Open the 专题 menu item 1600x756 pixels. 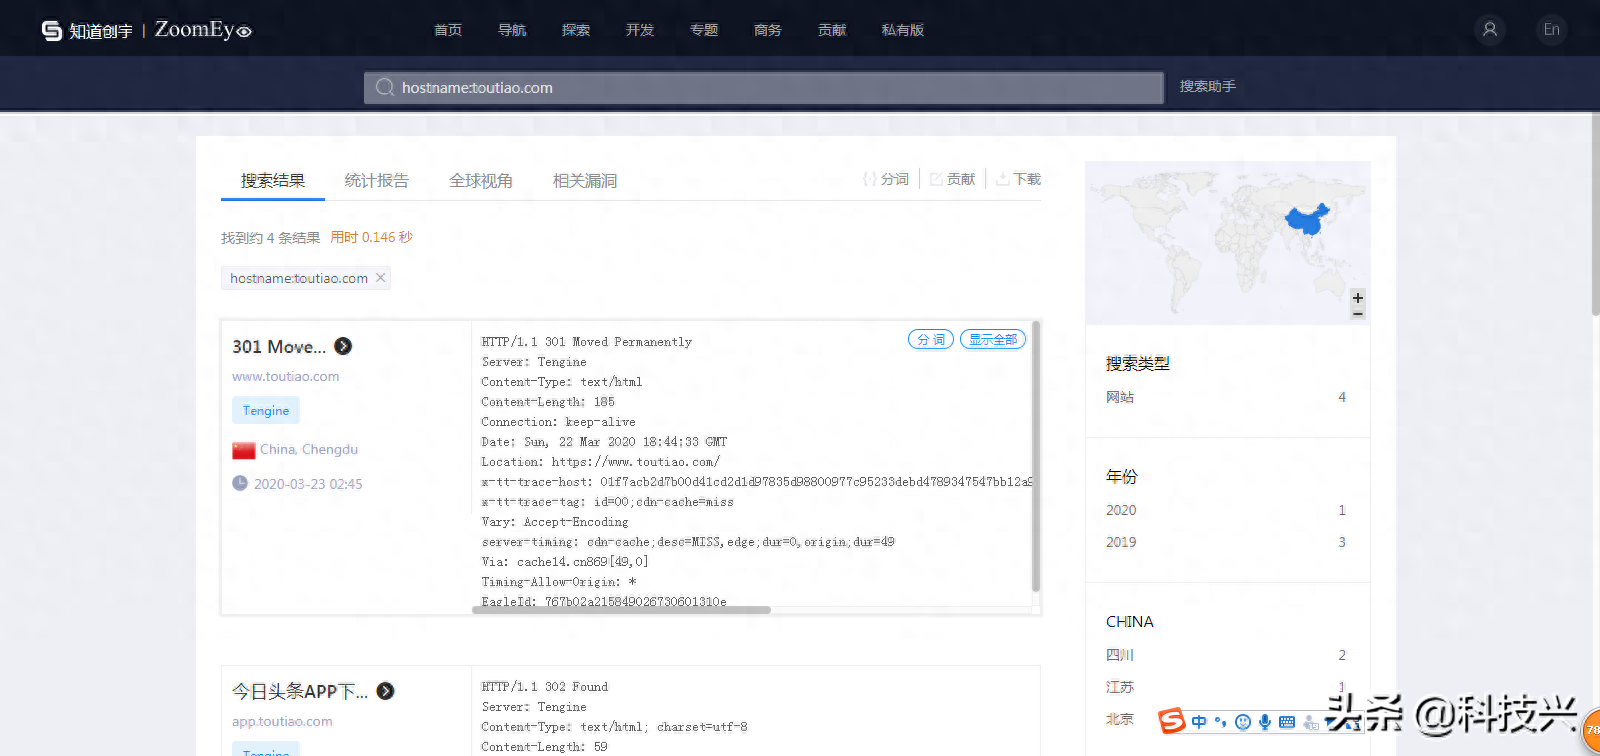704,30
